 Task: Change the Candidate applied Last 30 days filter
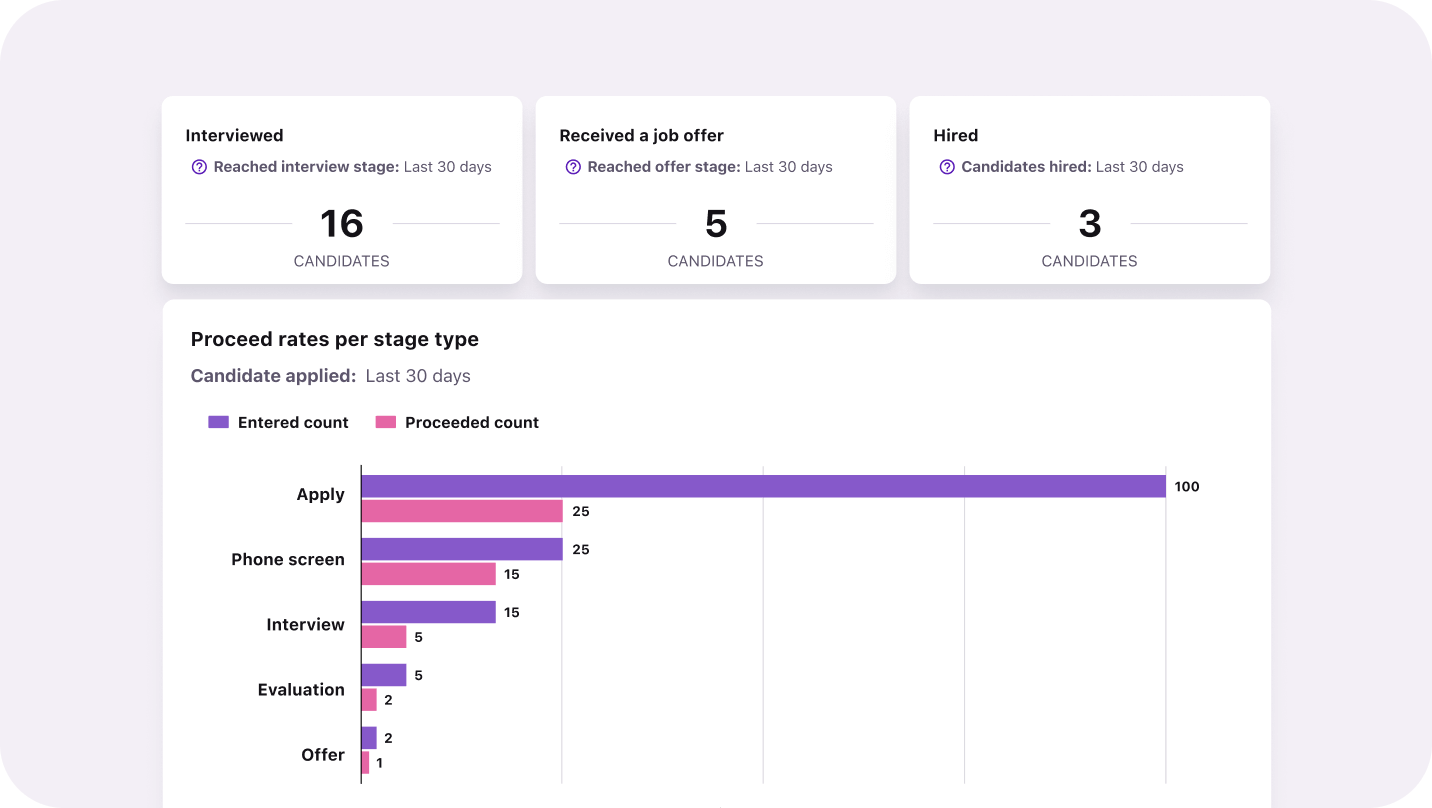(x=418, y=376)
